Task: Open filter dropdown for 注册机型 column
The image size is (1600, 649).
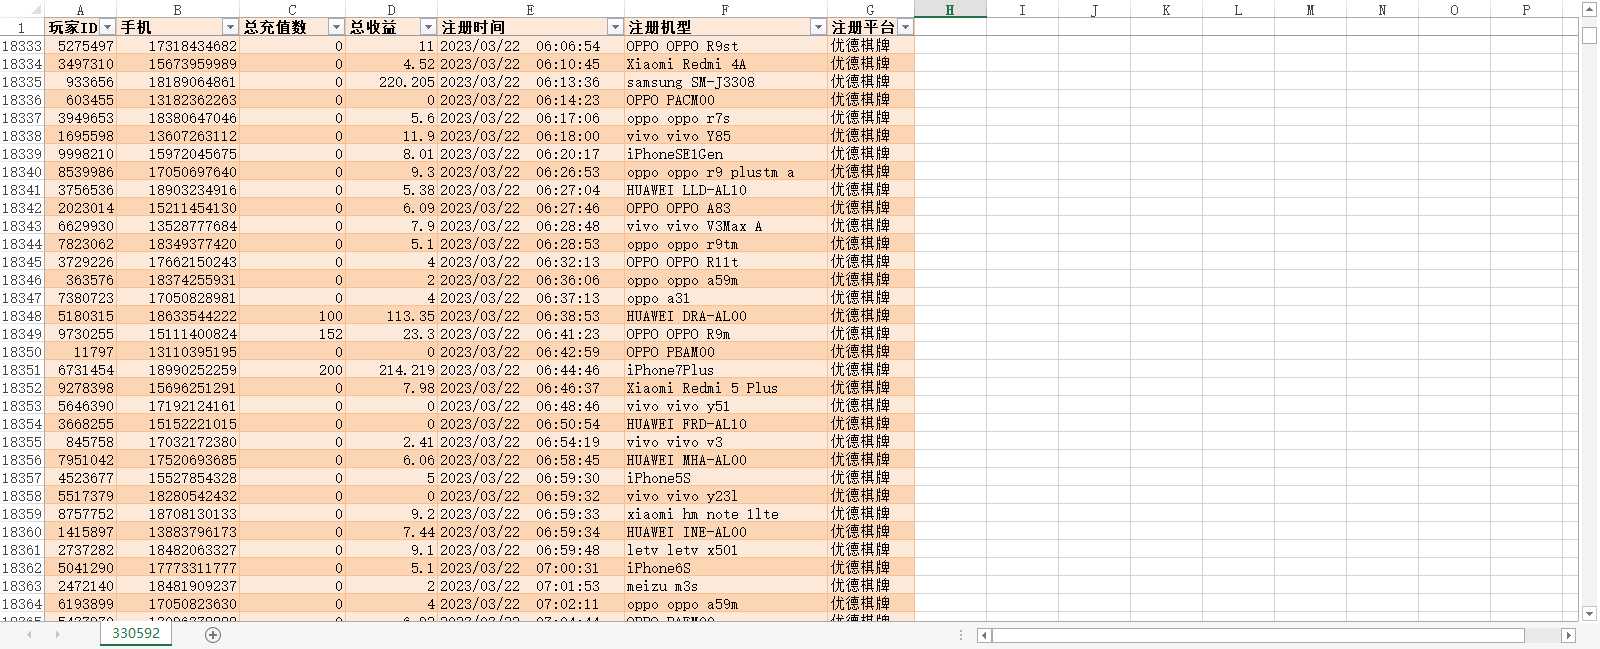Action: pyautogui.click(x=818, y=27)
